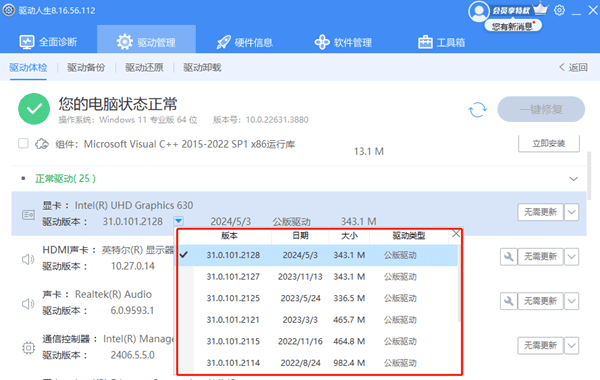Screen dimensions: 600x380
Task: Switch to the 硬件信息 hardware info tab
Action: click(x=245, y=42)
